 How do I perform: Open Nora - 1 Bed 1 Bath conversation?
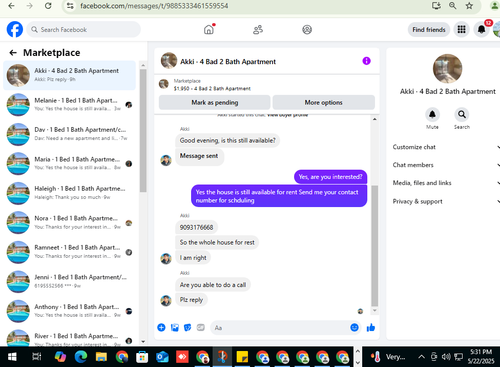tap(70, 222)
